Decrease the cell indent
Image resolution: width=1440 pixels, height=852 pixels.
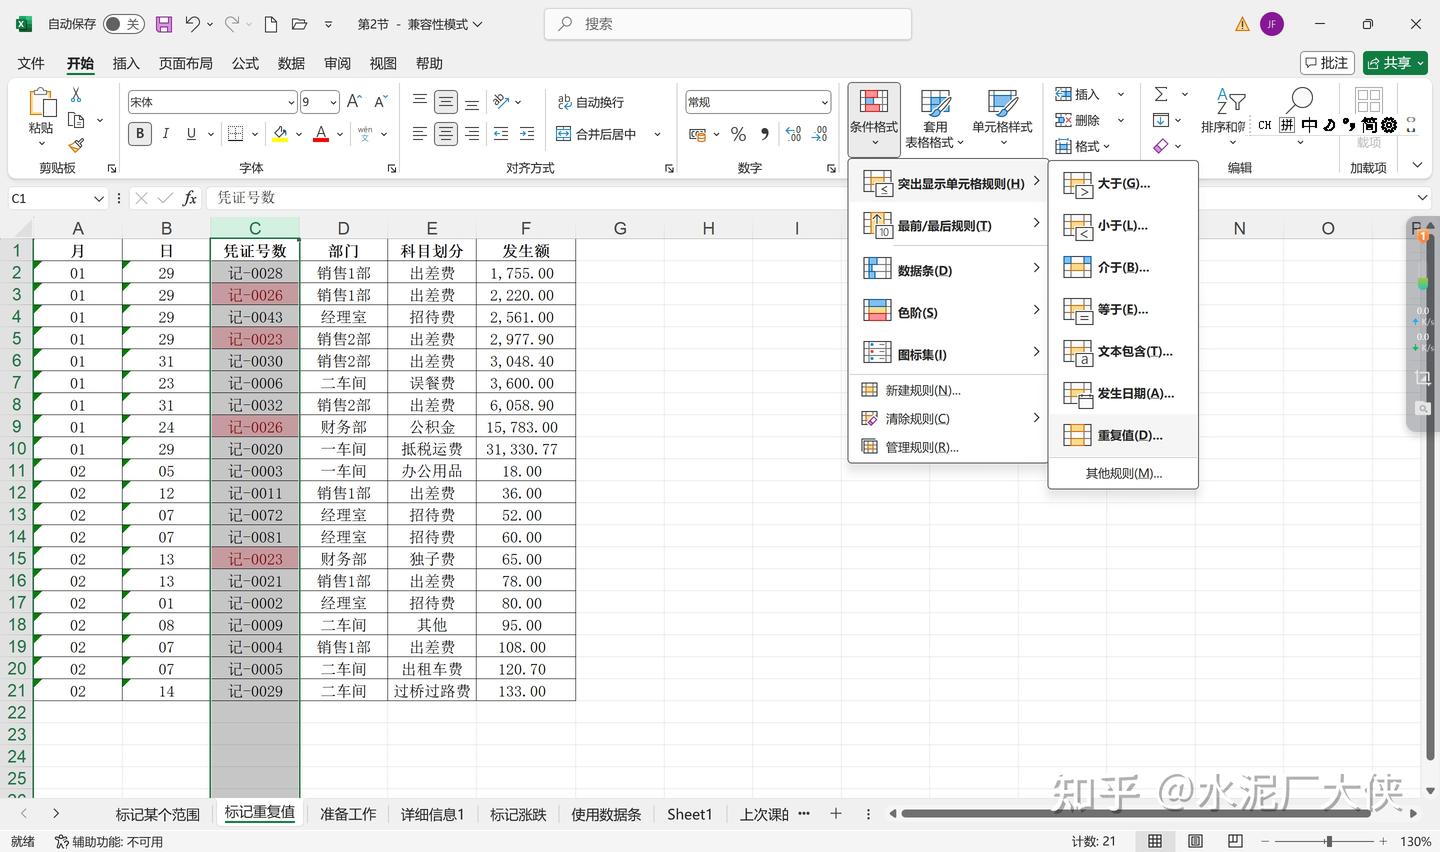point(501,134)
